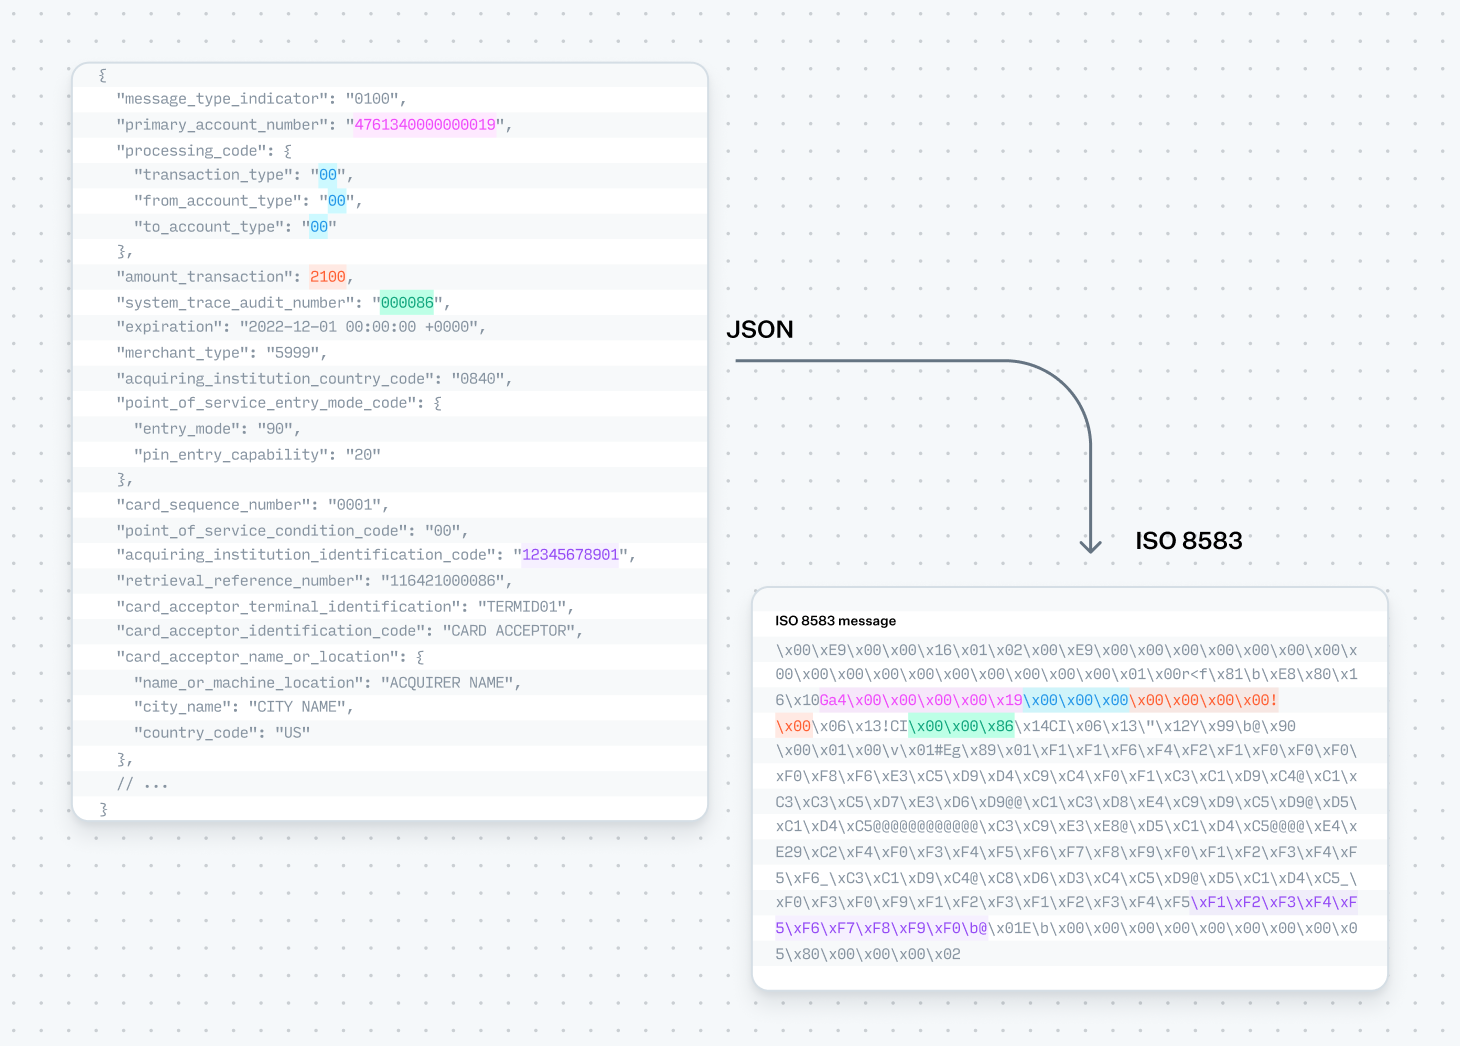
Task: Select the message_type_indicator line
Action: (260, 99)
